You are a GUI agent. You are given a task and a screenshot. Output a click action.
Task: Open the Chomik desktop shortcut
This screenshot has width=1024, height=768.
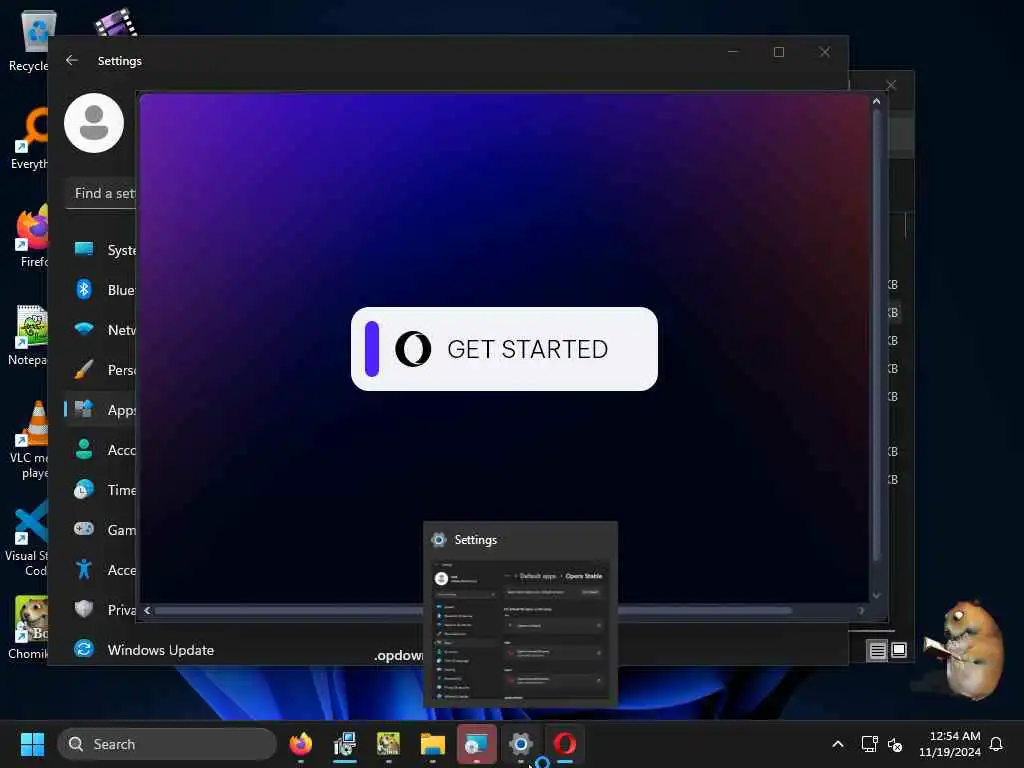[30, 628]
